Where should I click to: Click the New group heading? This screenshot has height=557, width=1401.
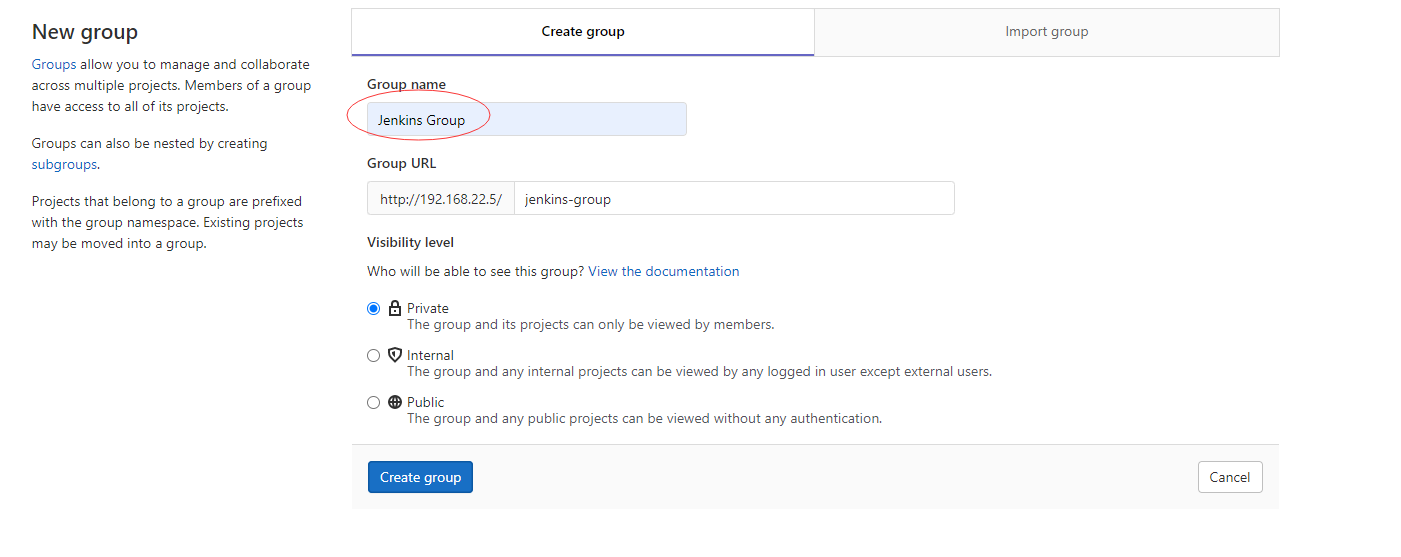click(85, 32)
